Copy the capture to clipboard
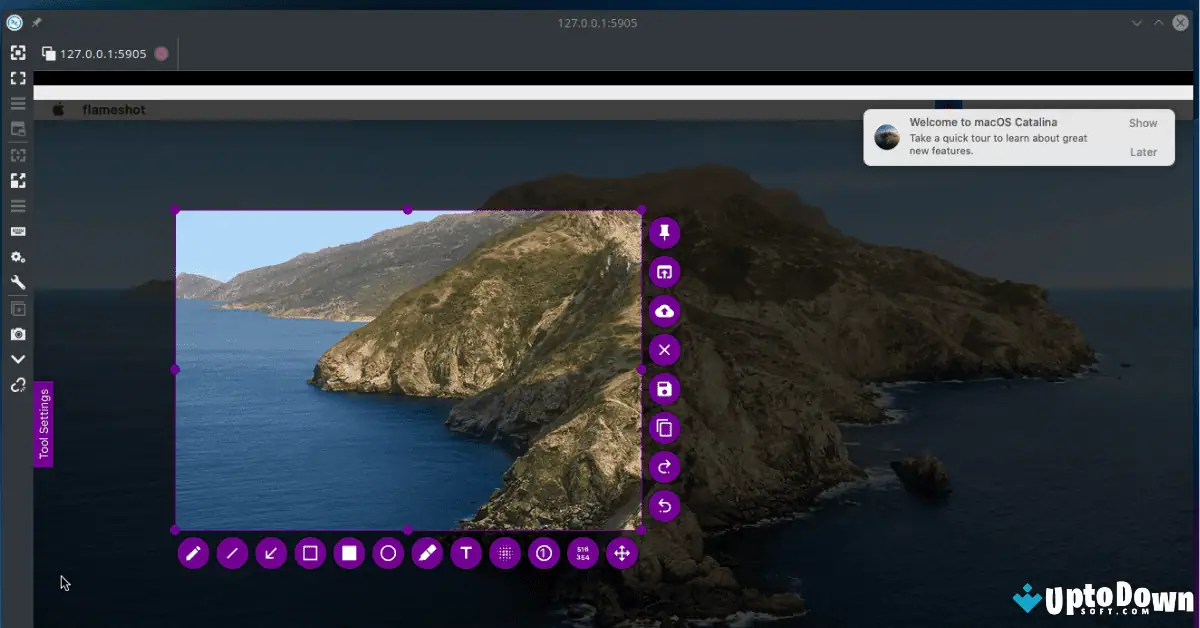Image resolution: width=1200 pixels, height=628 pixels. 664,428
